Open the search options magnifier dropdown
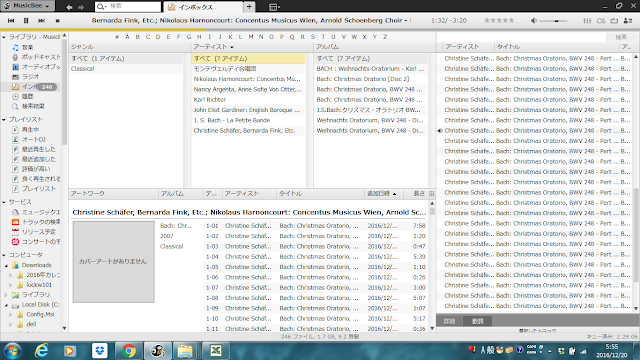The height and width of the screenshot is (360, 640). pos(102,7)
